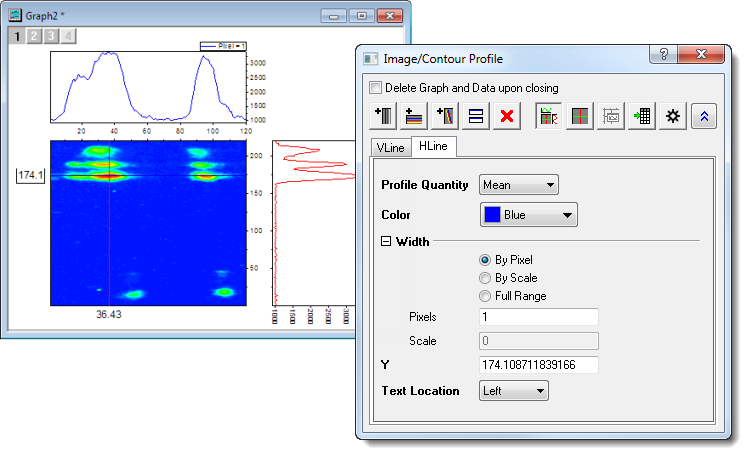Image resolution: width=745 pixels, height=452 pixels.
Task: Click the green arrow worksheet output icon
Action: pos(640,116)
